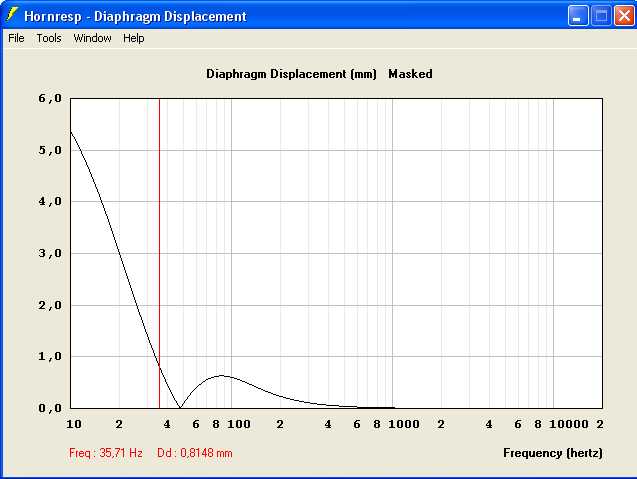Click the 100 label on the frequency axis
Image resolution: width=637 pixels, height=479 pixels.
pyautogui.click(x=238, y=424)
